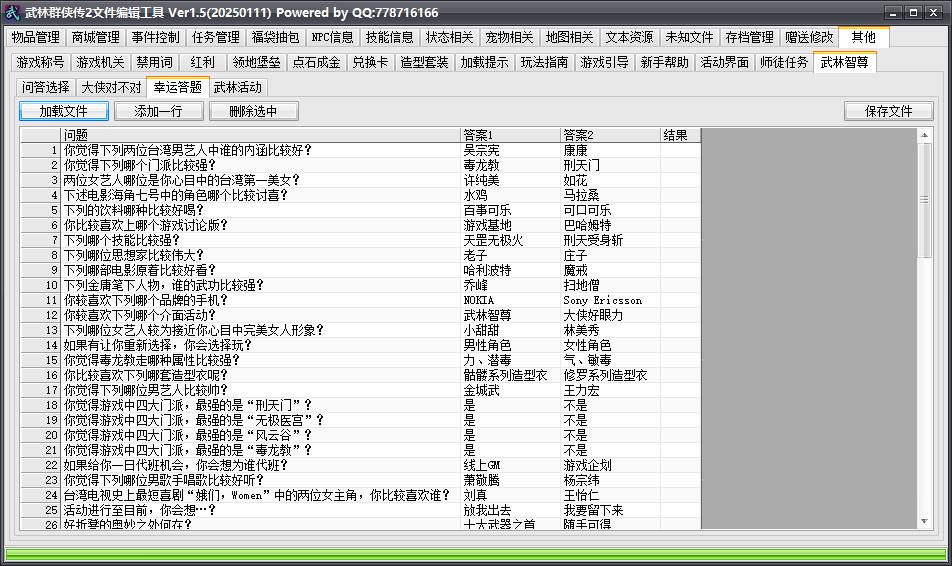Screen dimensions: 952x566
Task: Open the 问答选择 tab
Action: tap(46, 87)
